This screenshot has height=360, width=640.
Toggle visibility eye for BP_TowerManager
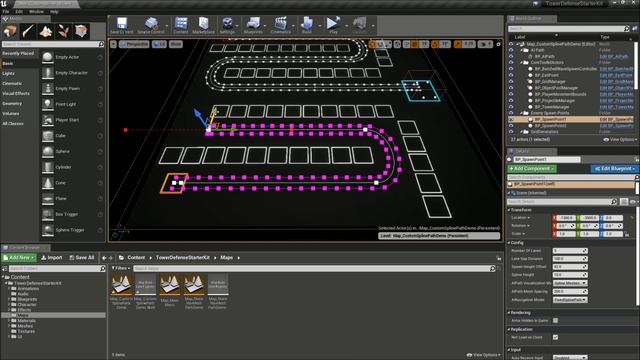[x=511, y=107]
